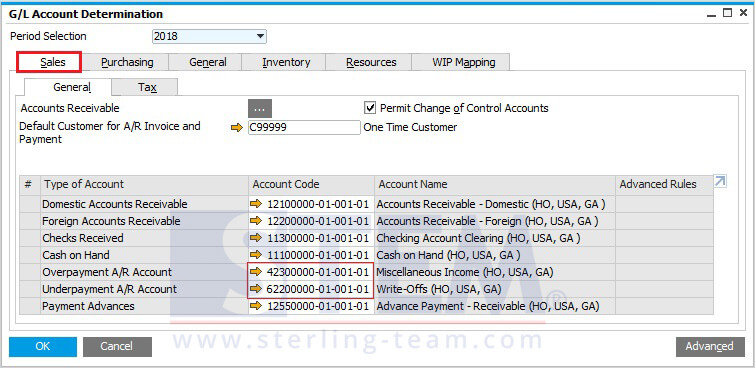755x369 pixels.
Task: Click the Account Code column header
Action: [312, 184]
